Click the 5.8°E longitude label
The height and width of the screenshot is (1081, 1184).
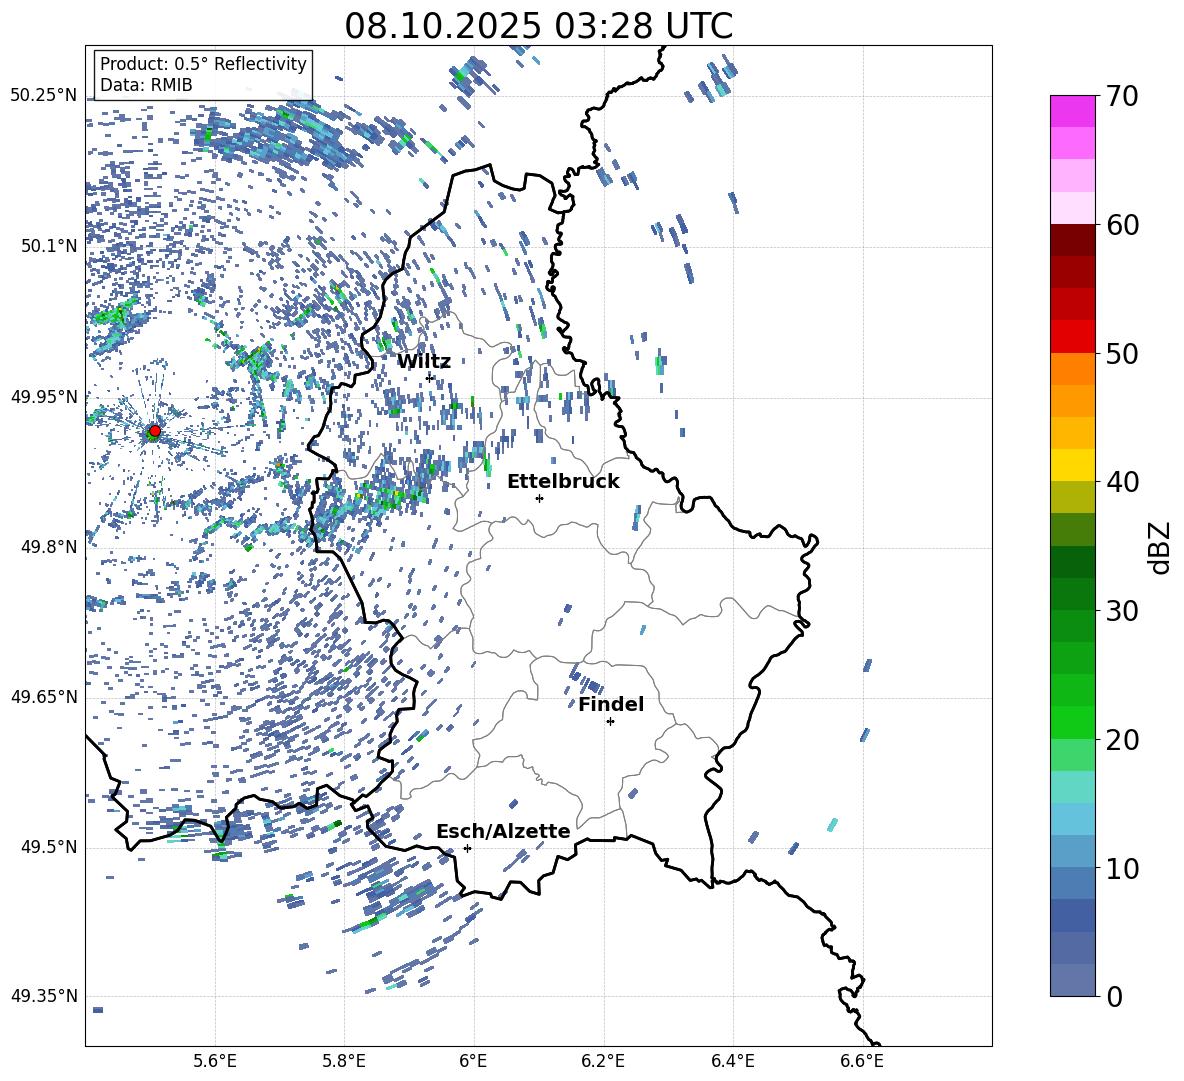point(344,1062)
